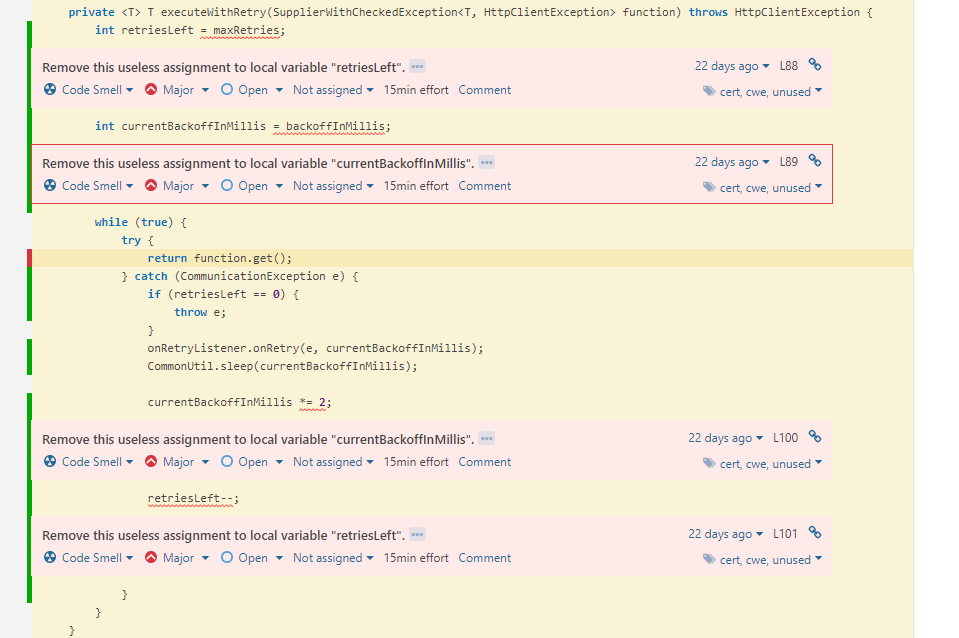Change Major severity on the L89 issue

pos(177,186)
